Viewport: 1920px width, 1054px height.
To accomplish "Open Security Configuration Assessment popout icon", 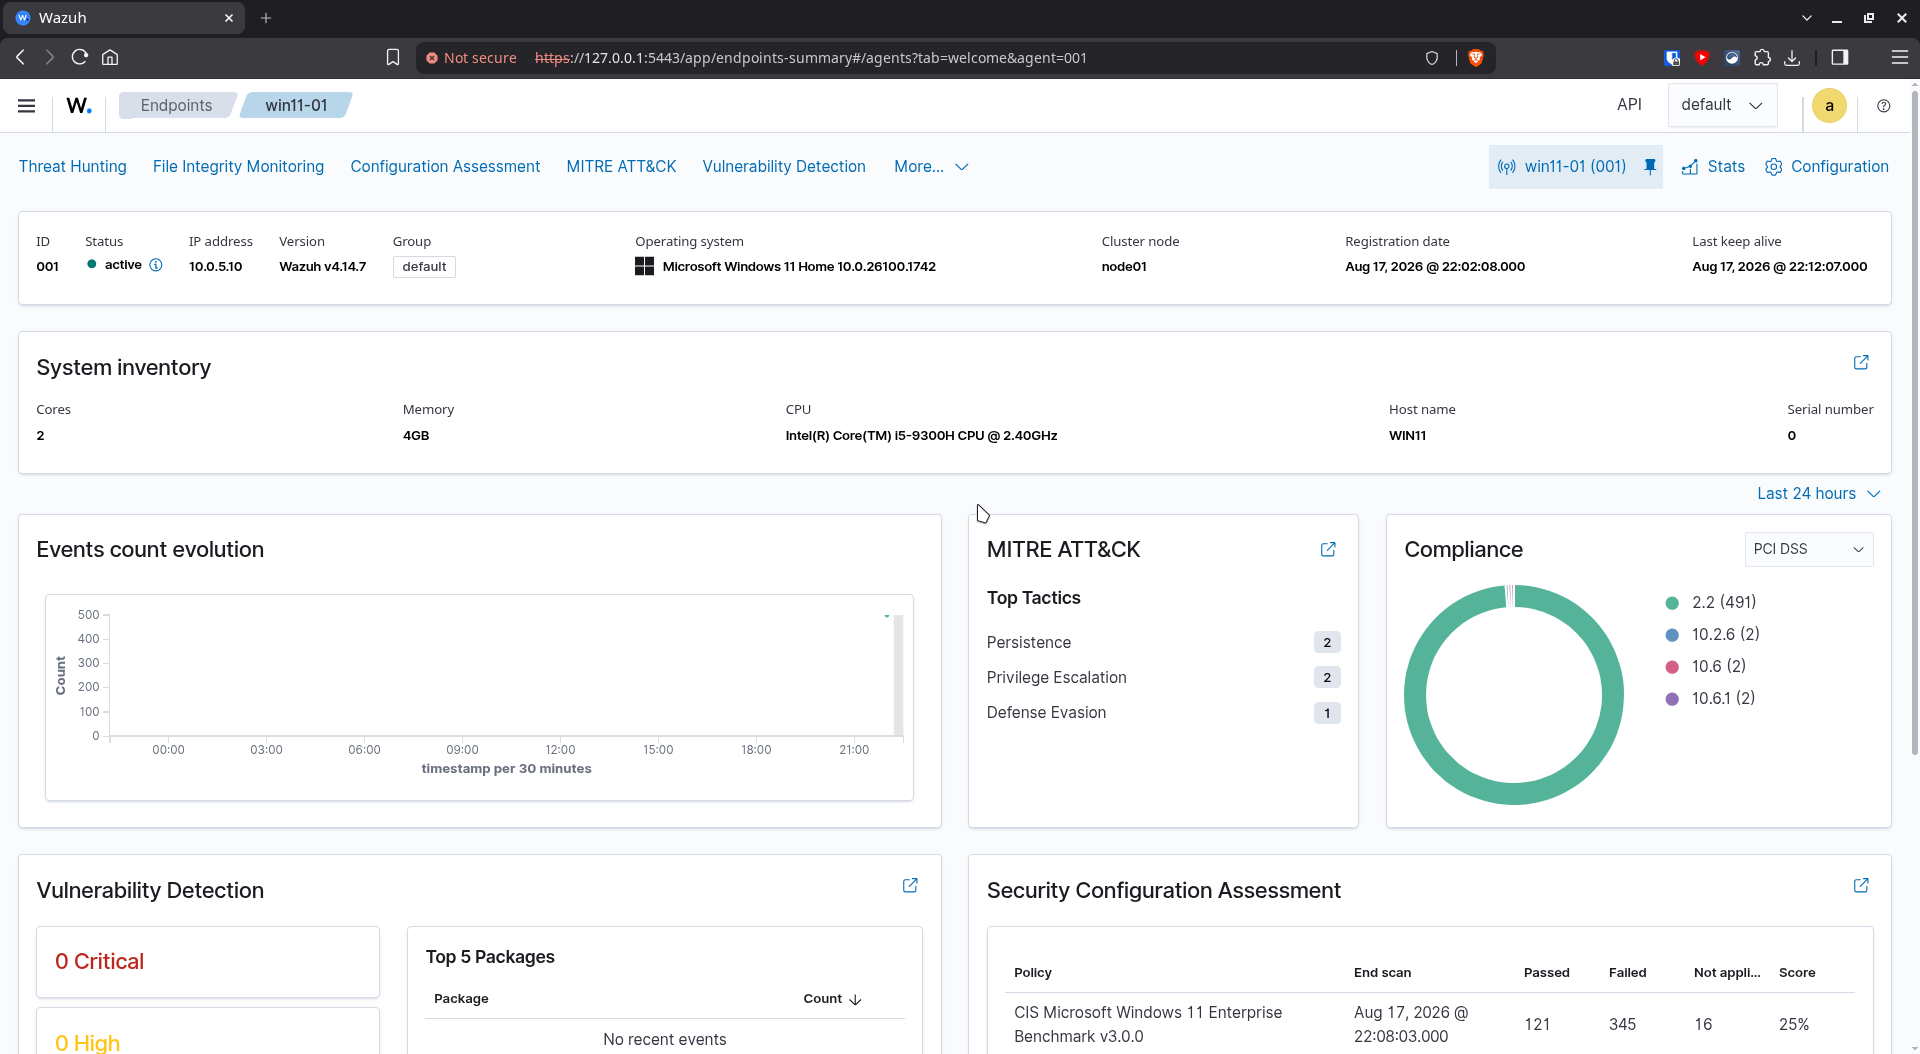I will tap(1861, 885).
